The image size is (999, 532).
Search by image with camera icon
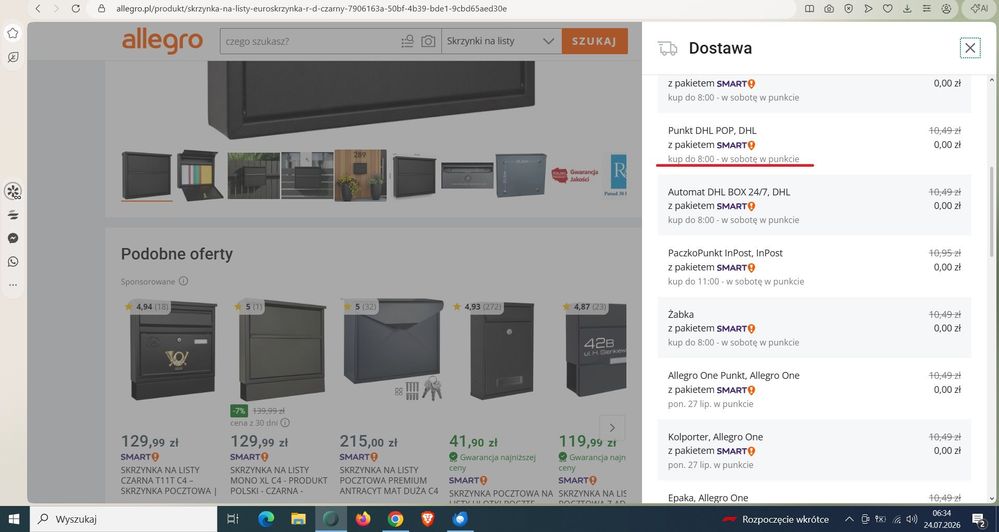point(428,41)
